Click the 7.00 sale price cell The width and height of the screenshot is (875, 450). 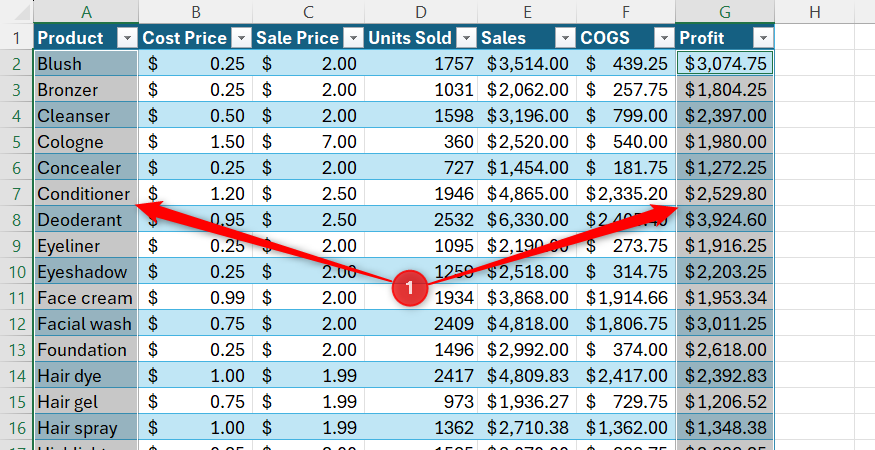[308, 142]
